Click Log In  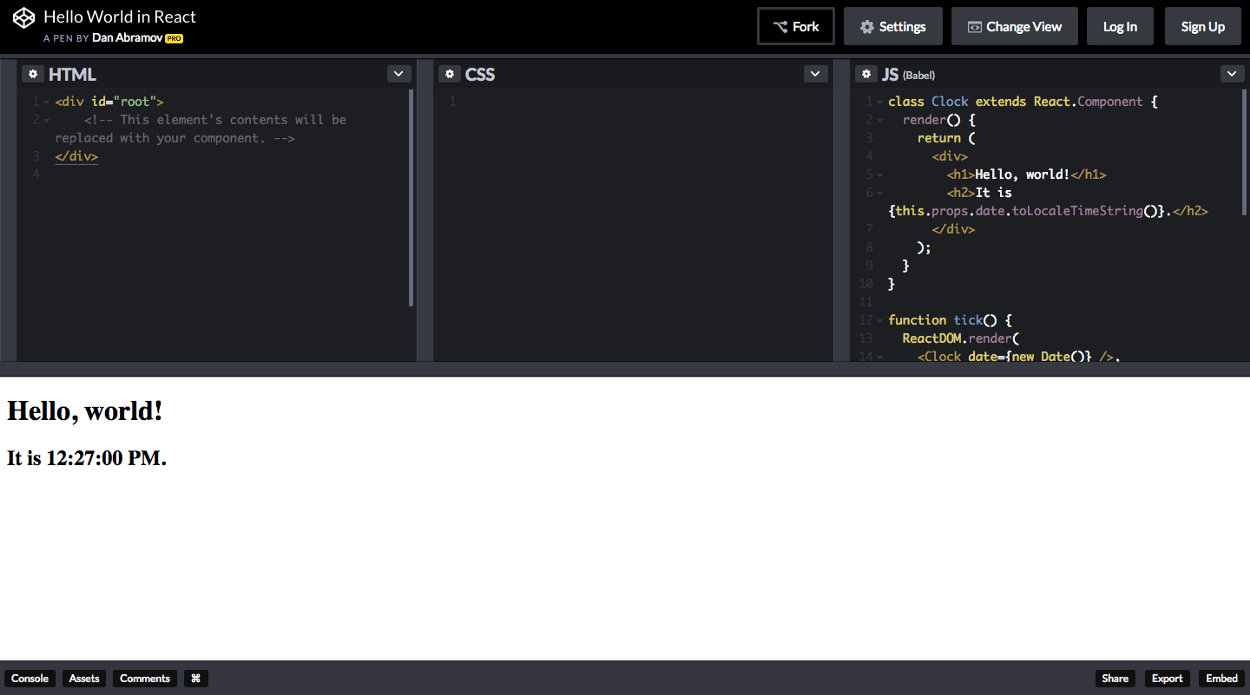click(1120, 27)
